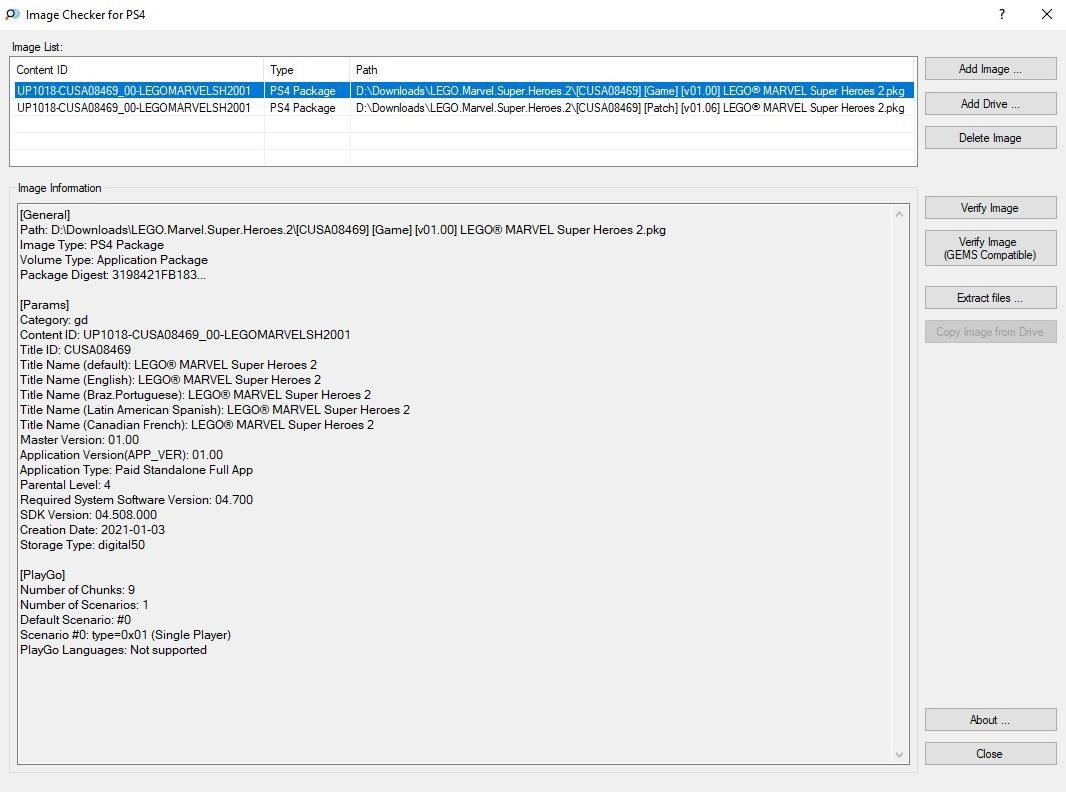Click the Path line under [General]
This screenshot has width=1066, height=792.
coord(343,230)
